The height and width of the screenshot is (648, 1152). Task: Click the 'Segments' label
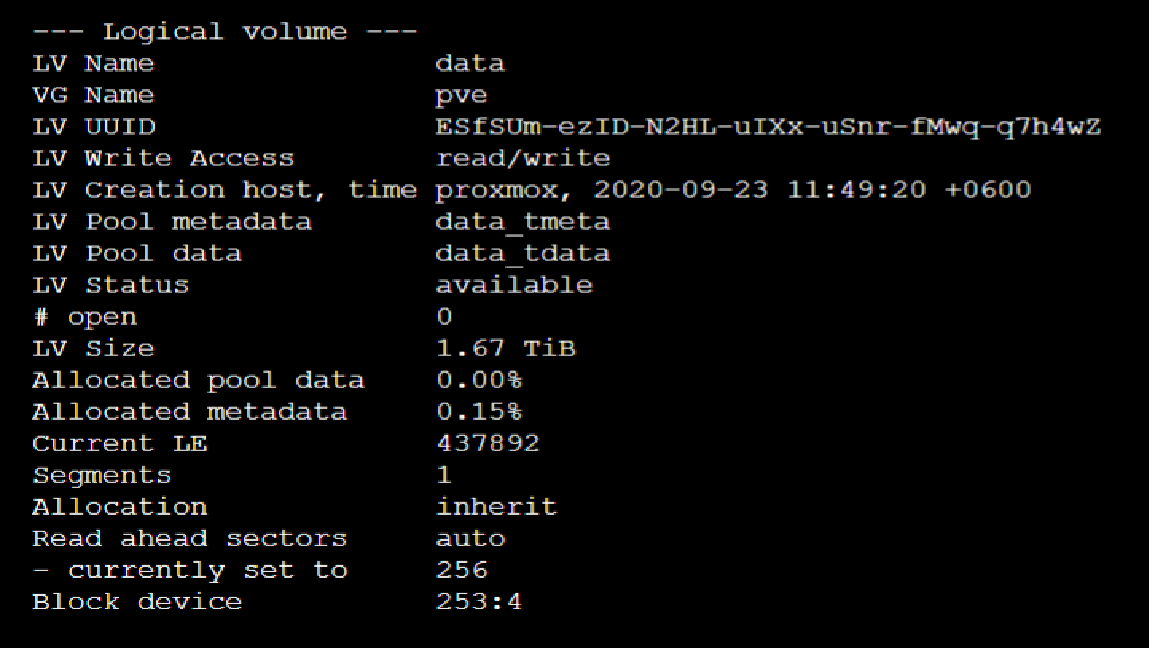[102, 475]
